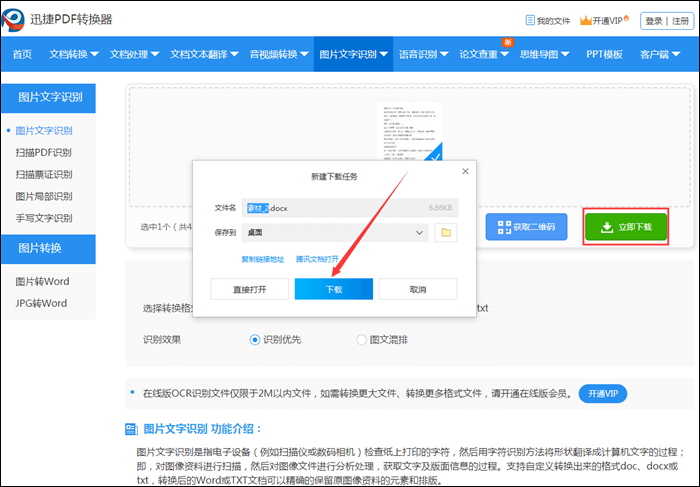
Task: Open JPG转Word in sidebar
Action: [x=41, y=304]
